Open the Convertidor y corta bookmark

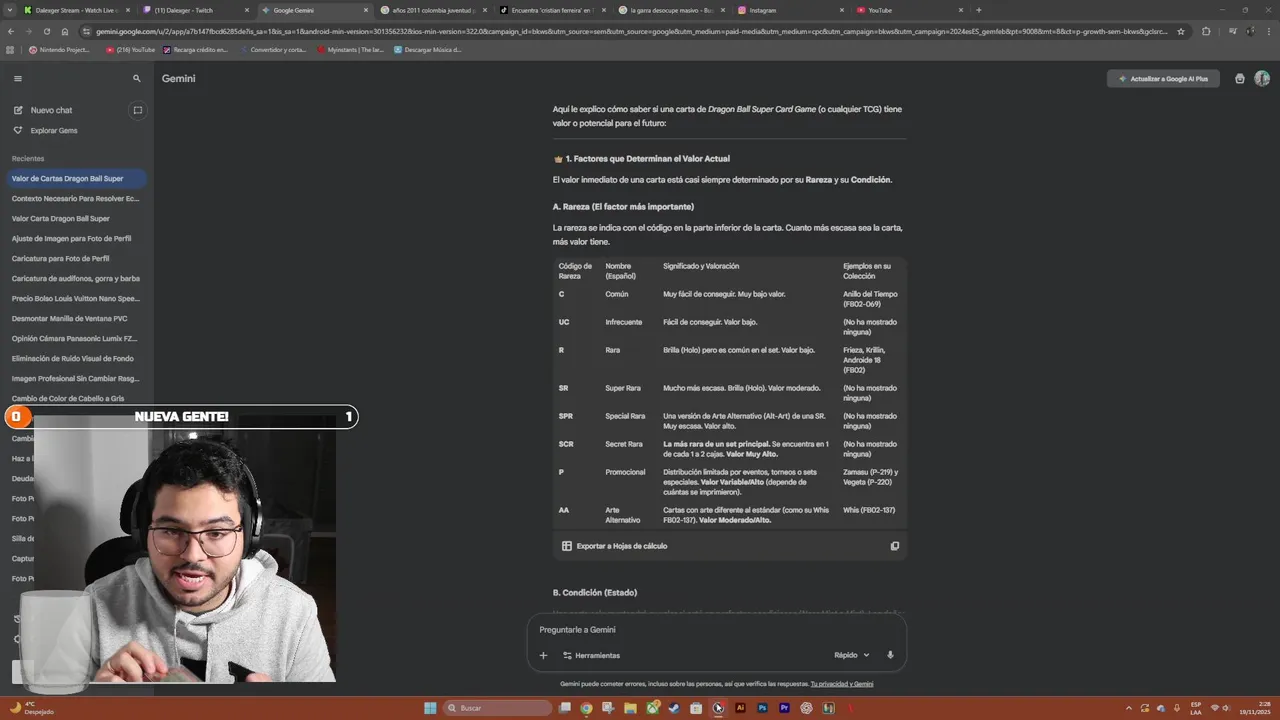click(x=272, y=49)
